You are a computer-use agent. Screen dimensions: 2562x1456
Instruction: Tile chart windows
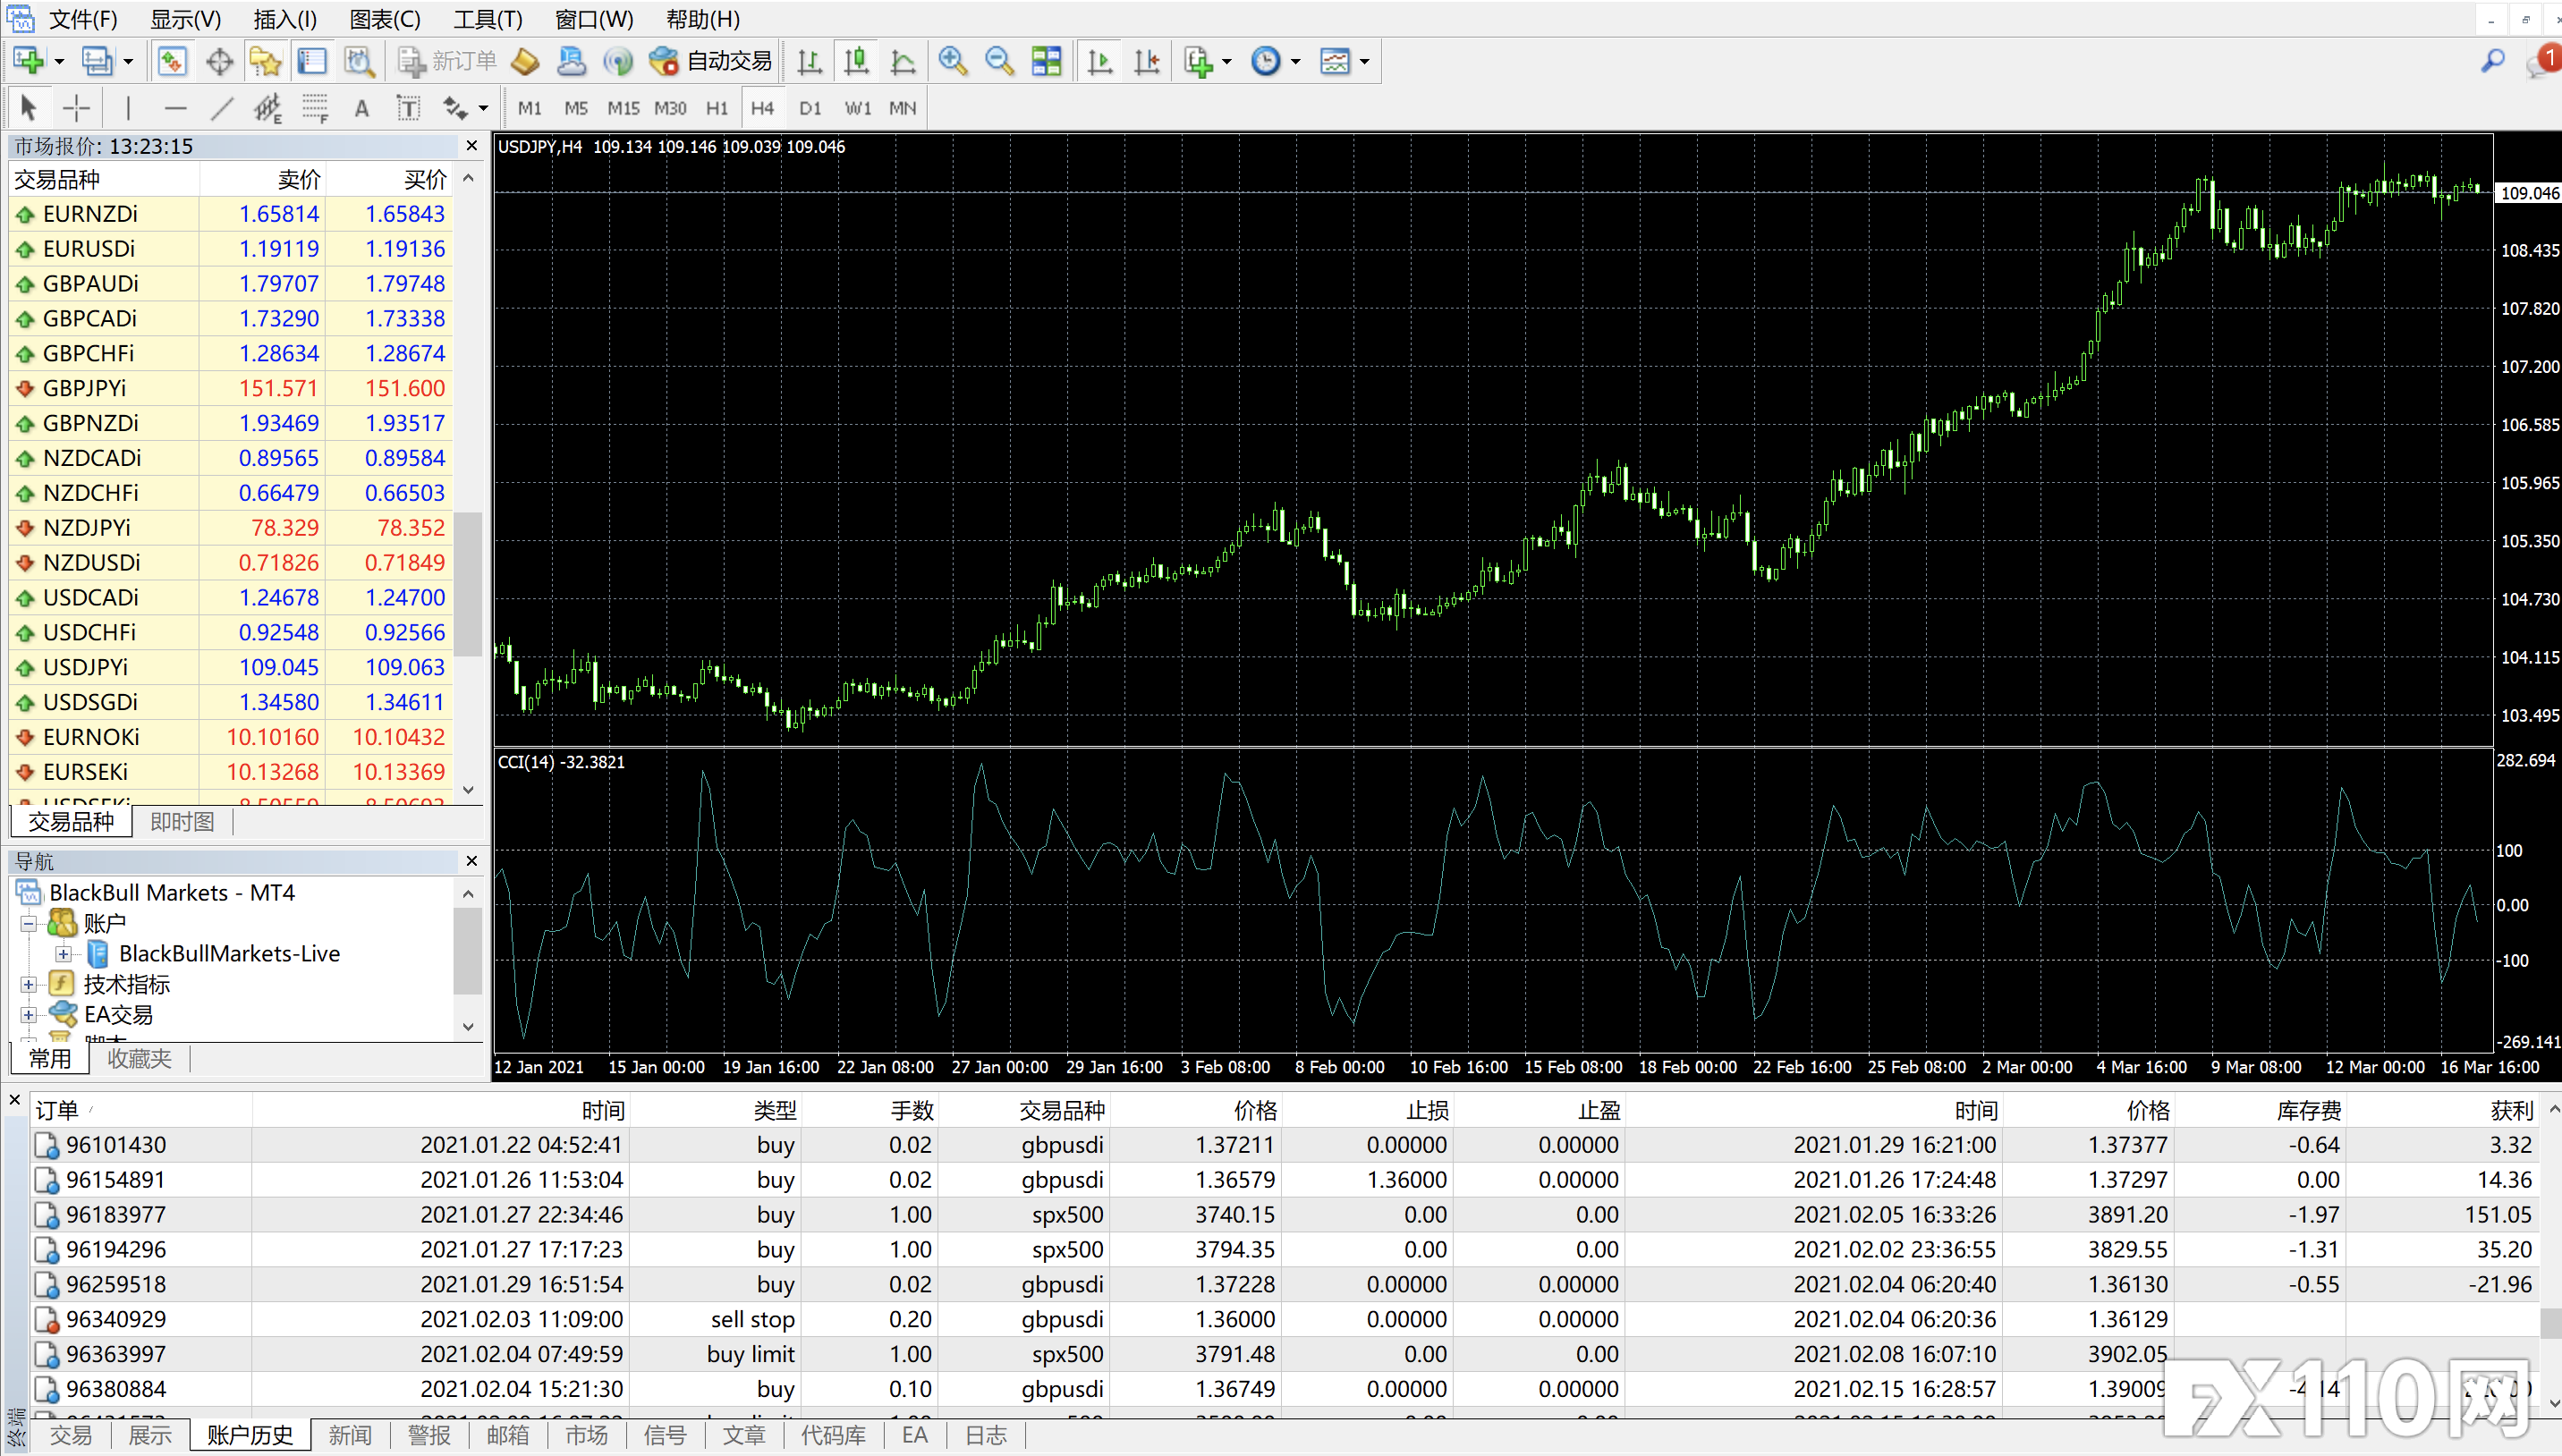[x=1046, y=61]
